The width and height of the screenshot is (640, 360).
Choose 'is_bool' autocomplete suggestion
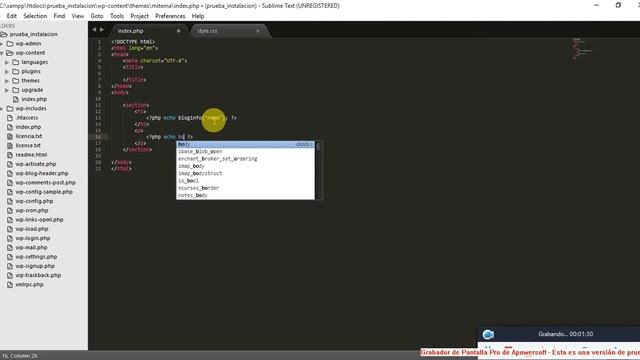click(x=245, y=181)
